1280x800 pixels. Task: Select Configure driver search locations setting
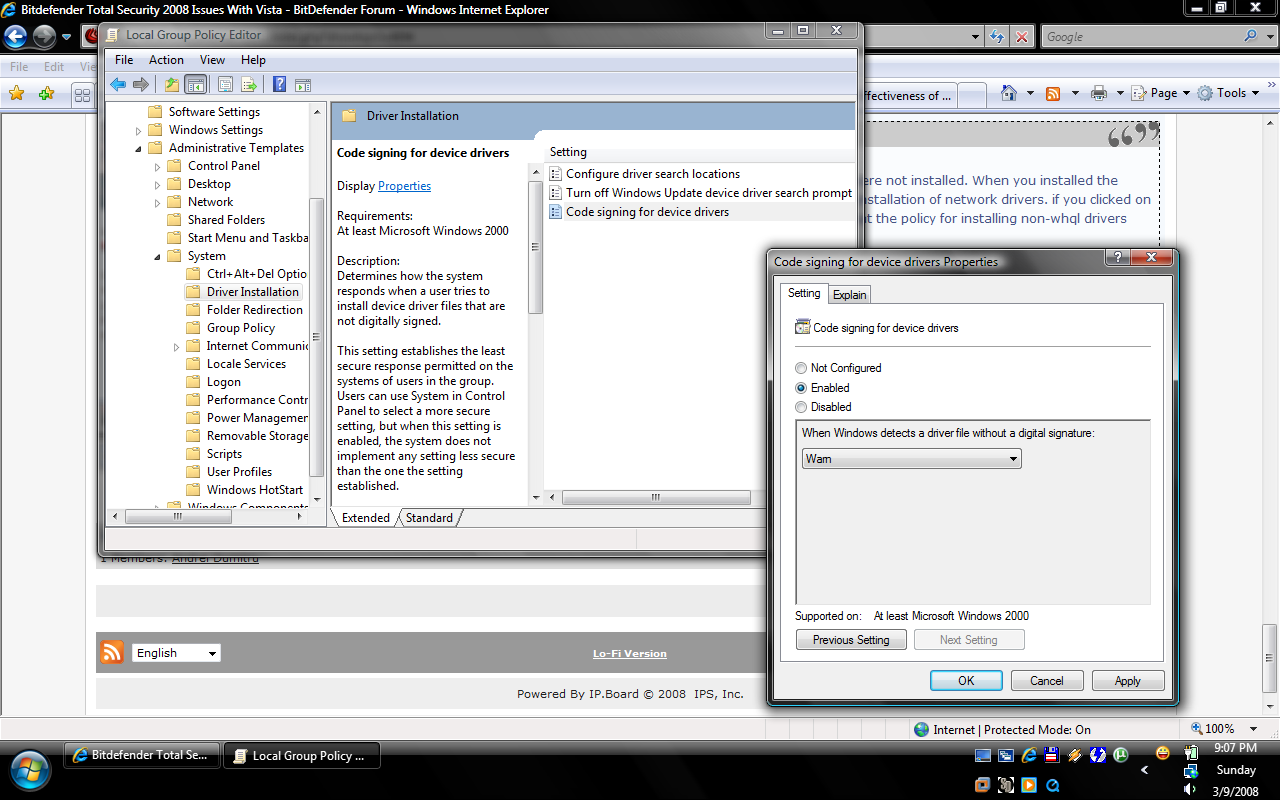tap(653, 174)
